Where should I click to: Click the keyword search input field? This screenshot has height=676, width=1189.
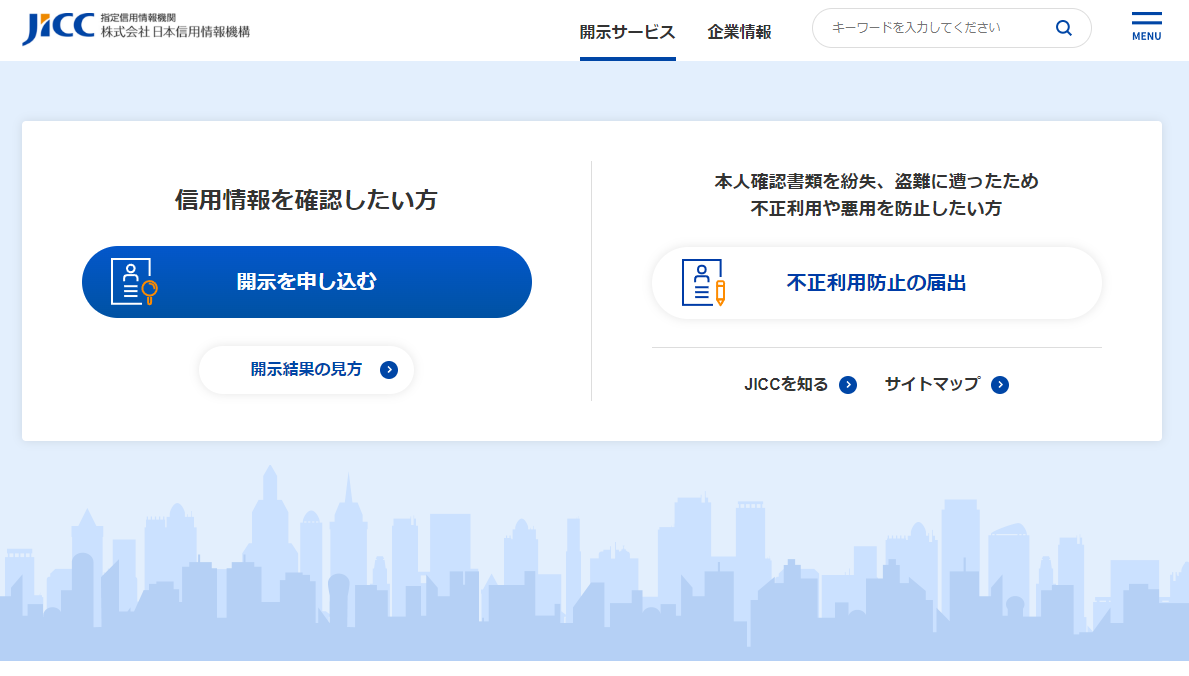[x=930, y=28]
